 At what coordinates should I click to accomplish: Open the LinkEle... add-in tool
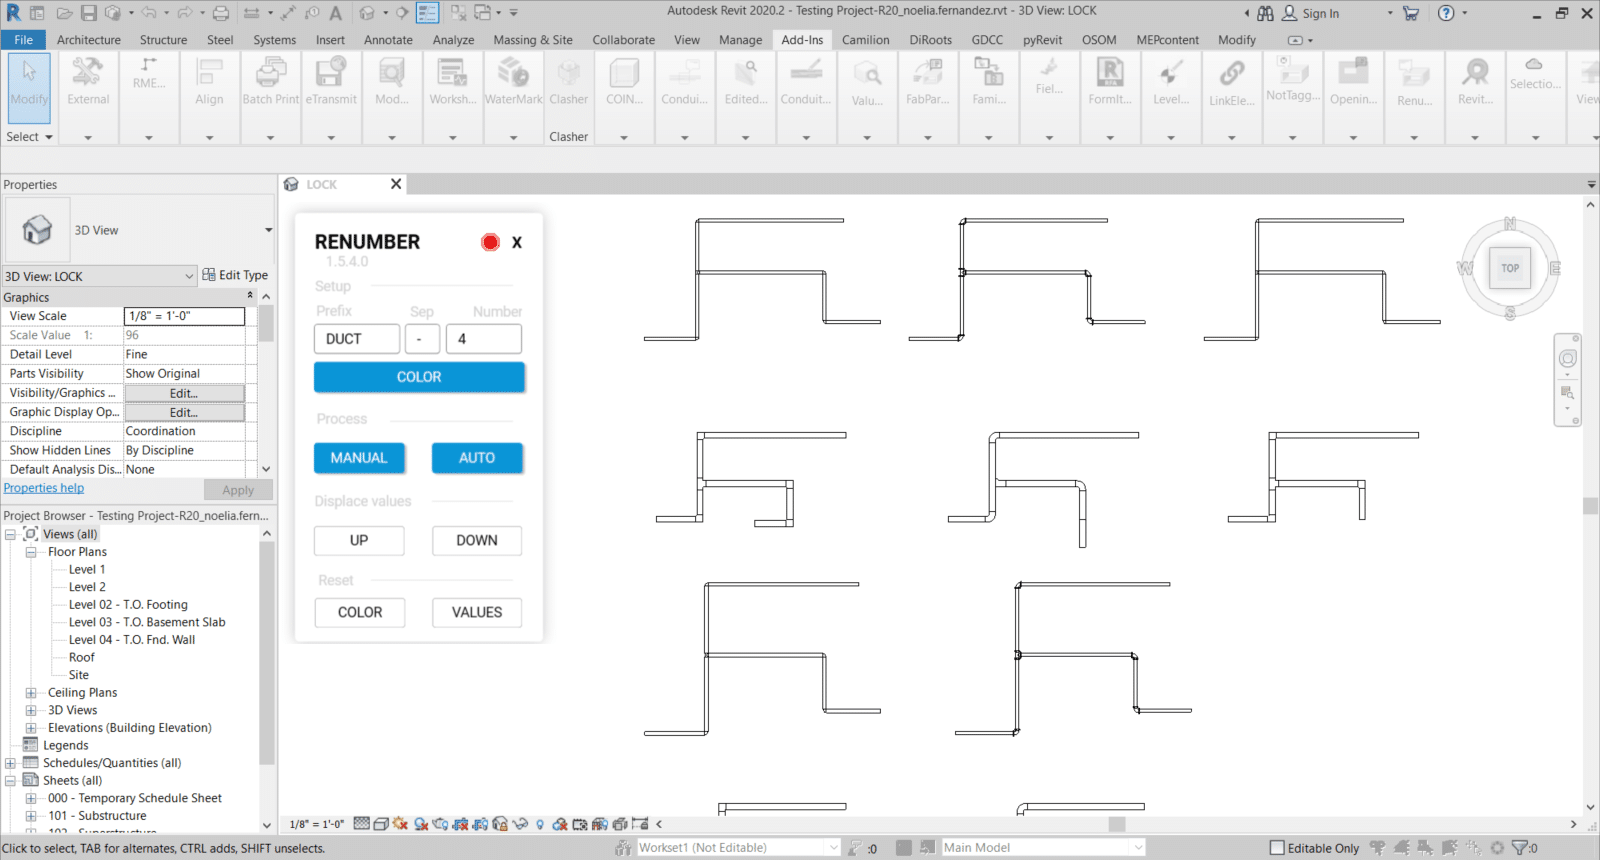pos(1231,83)
